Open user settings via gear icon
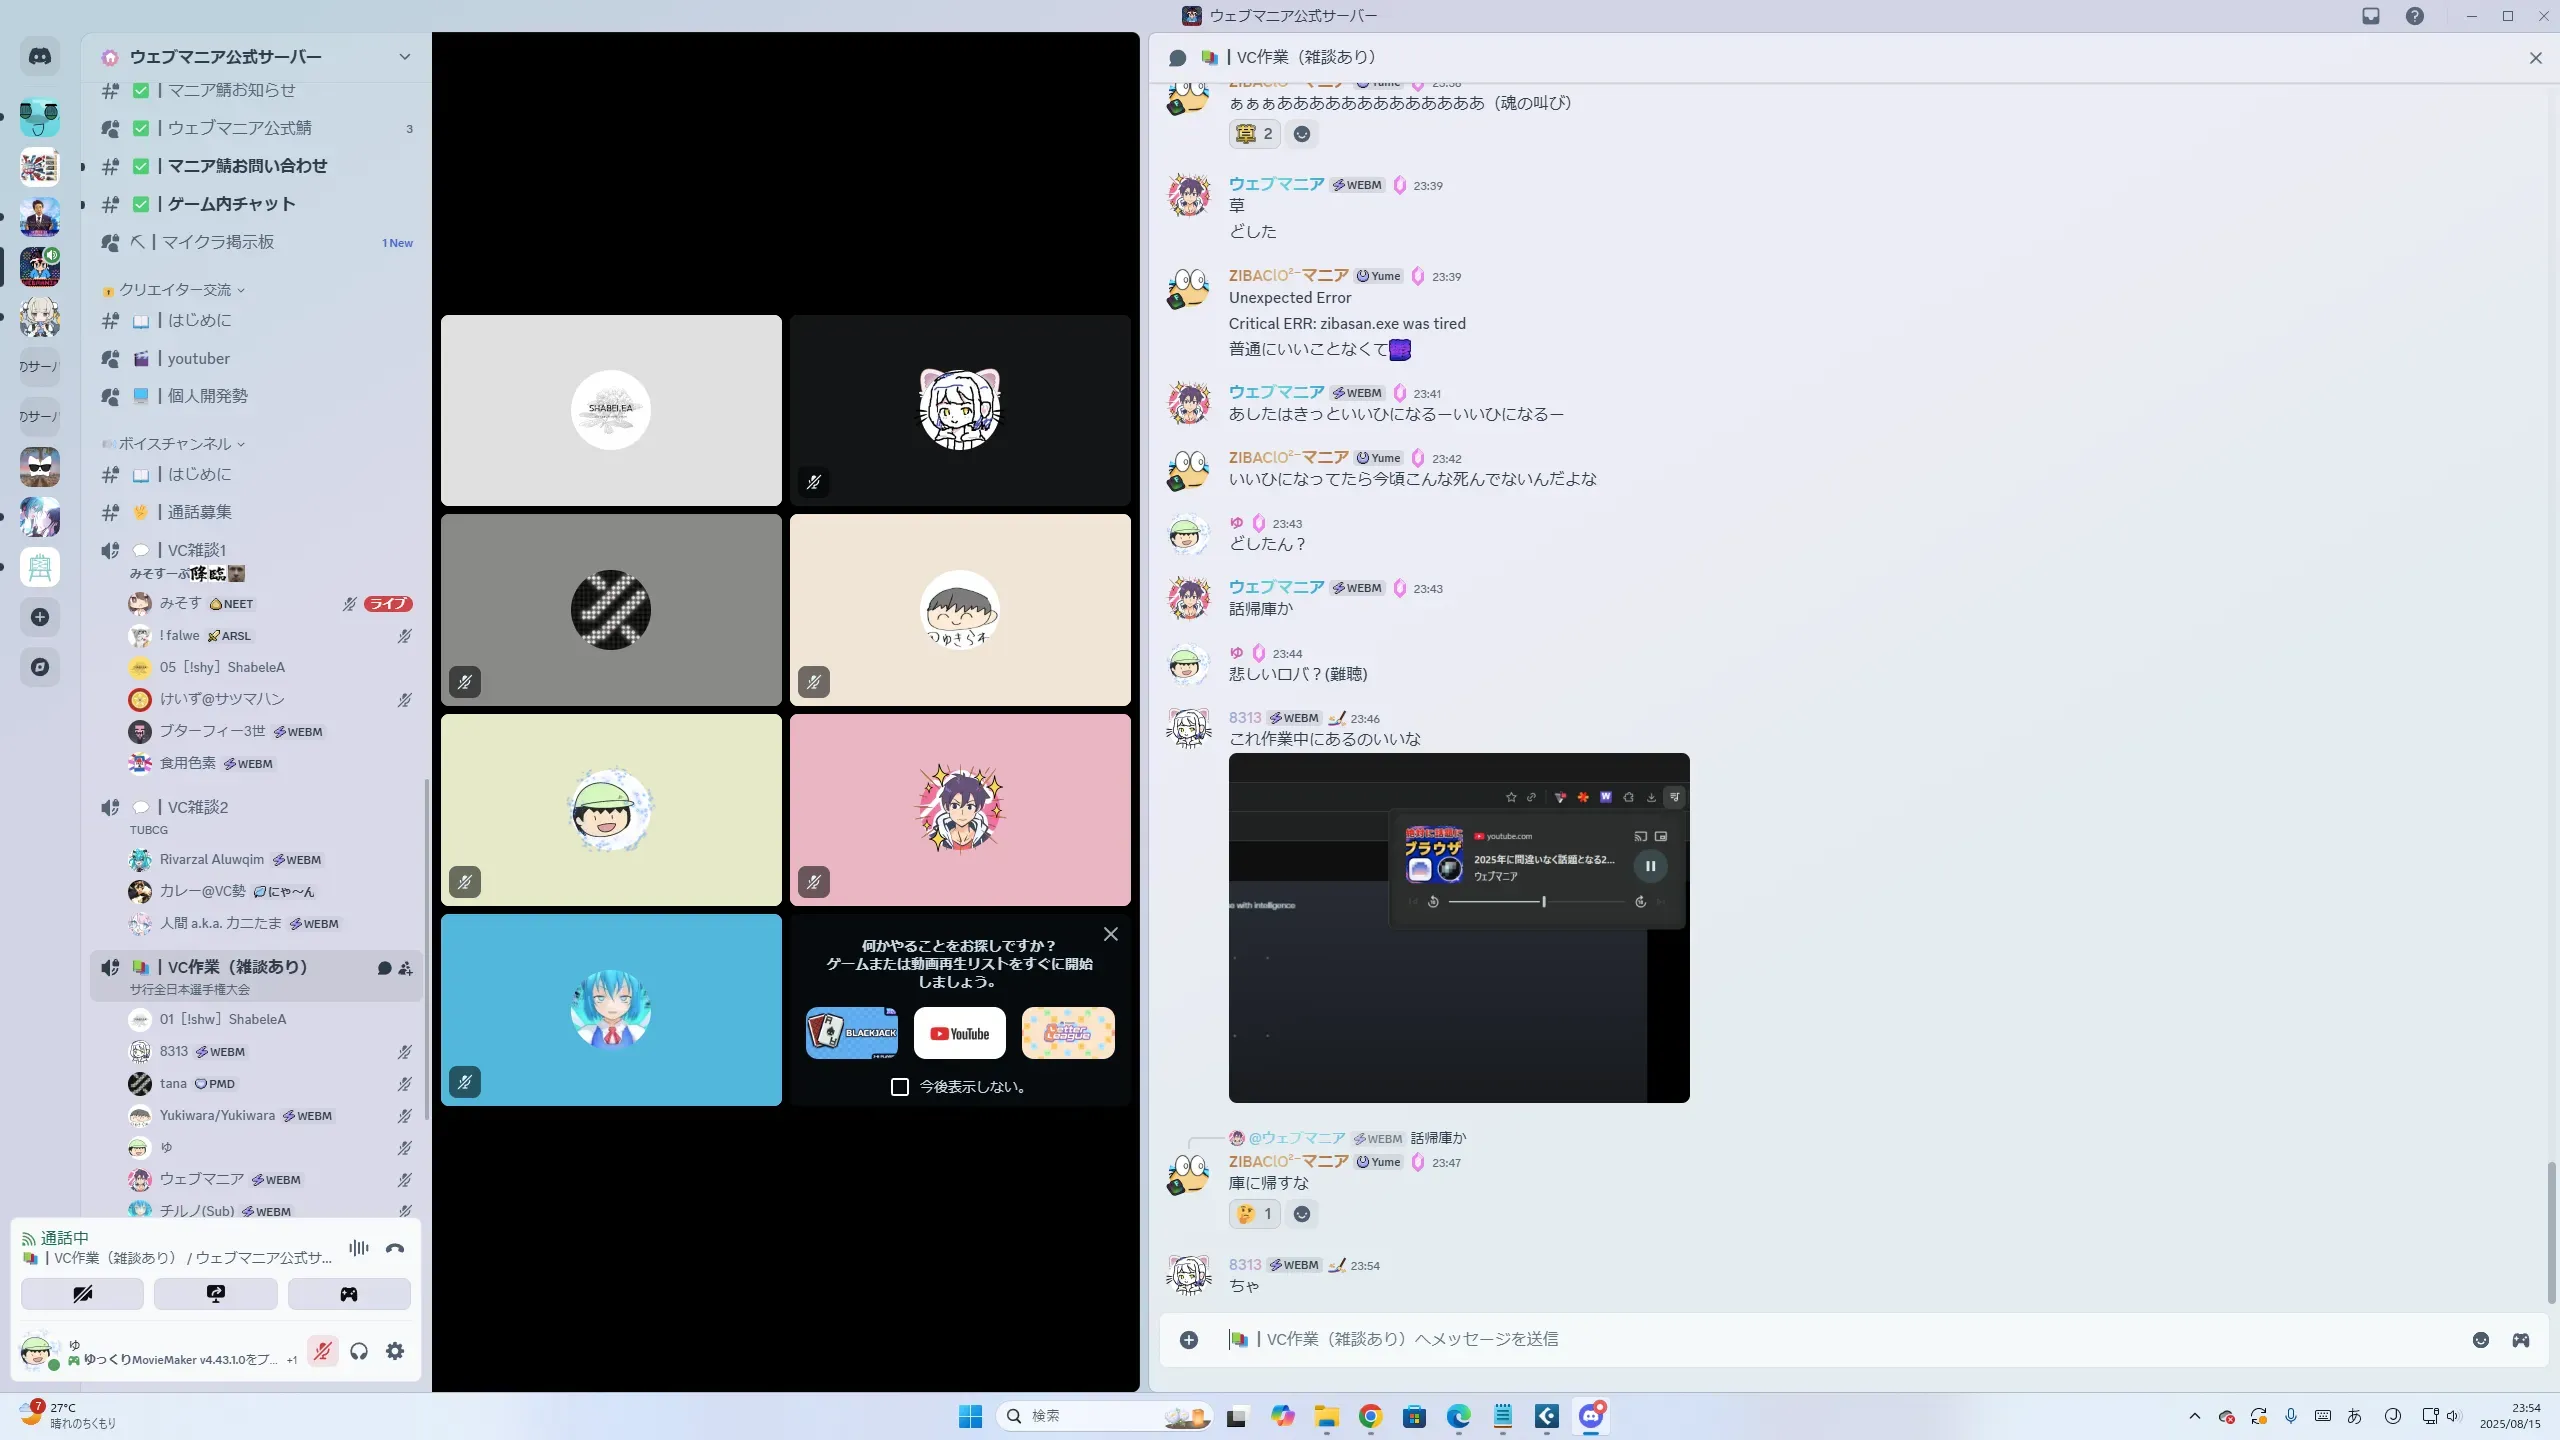Viewport: 2560px width, 1440px height. point(395,1351)
